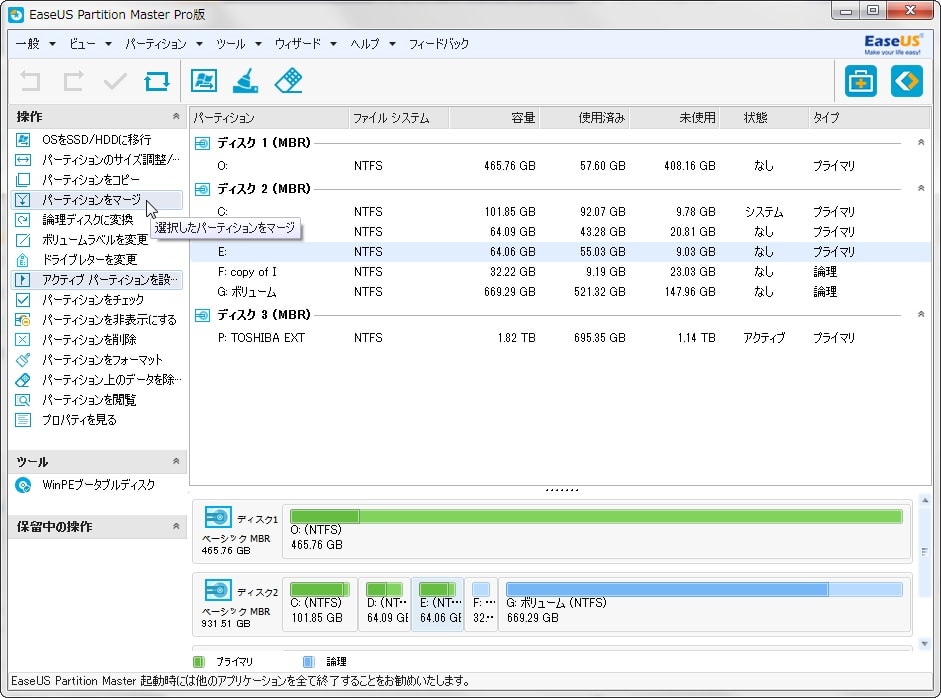Screen dimensions: 941x698
Task: Click the cleanup broom toolbar icon
Action: tap(246, 81)
